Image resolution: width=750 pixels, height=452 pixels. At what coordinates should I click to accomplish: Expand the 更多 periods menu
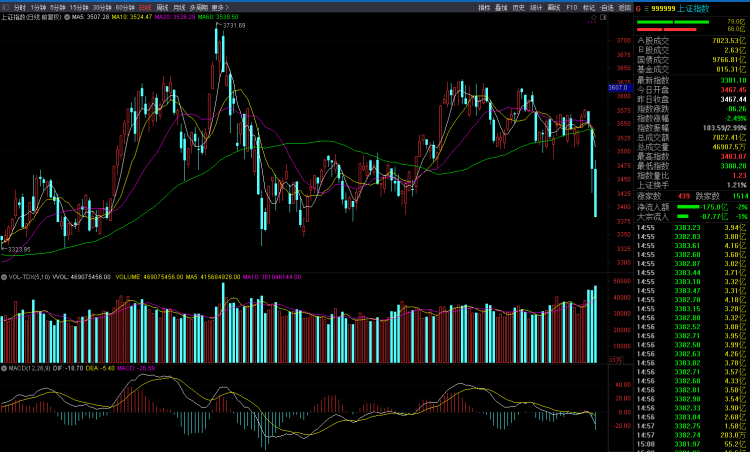(x=222, y=7)
